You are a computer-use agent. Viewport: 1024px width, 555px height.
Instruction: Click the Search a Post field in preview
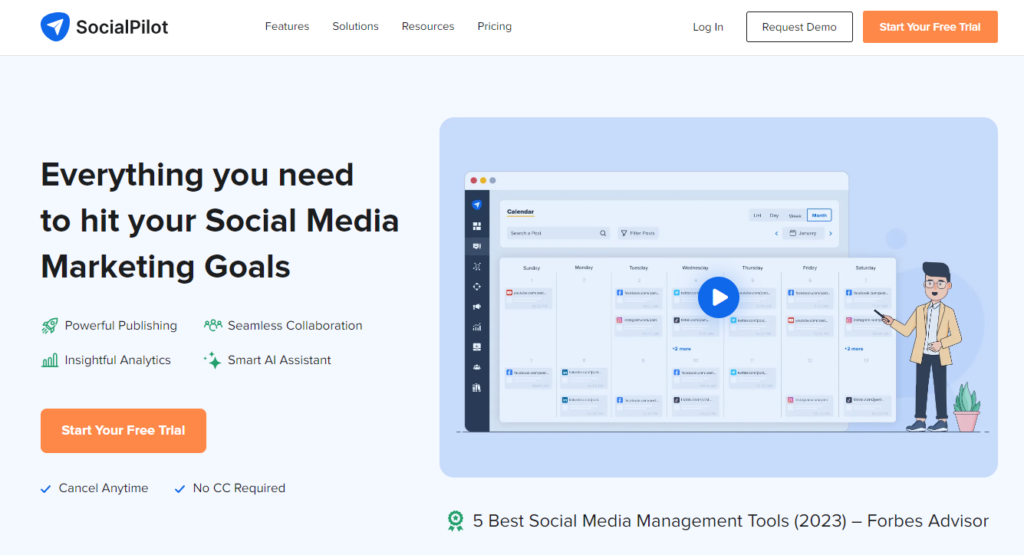558,233
